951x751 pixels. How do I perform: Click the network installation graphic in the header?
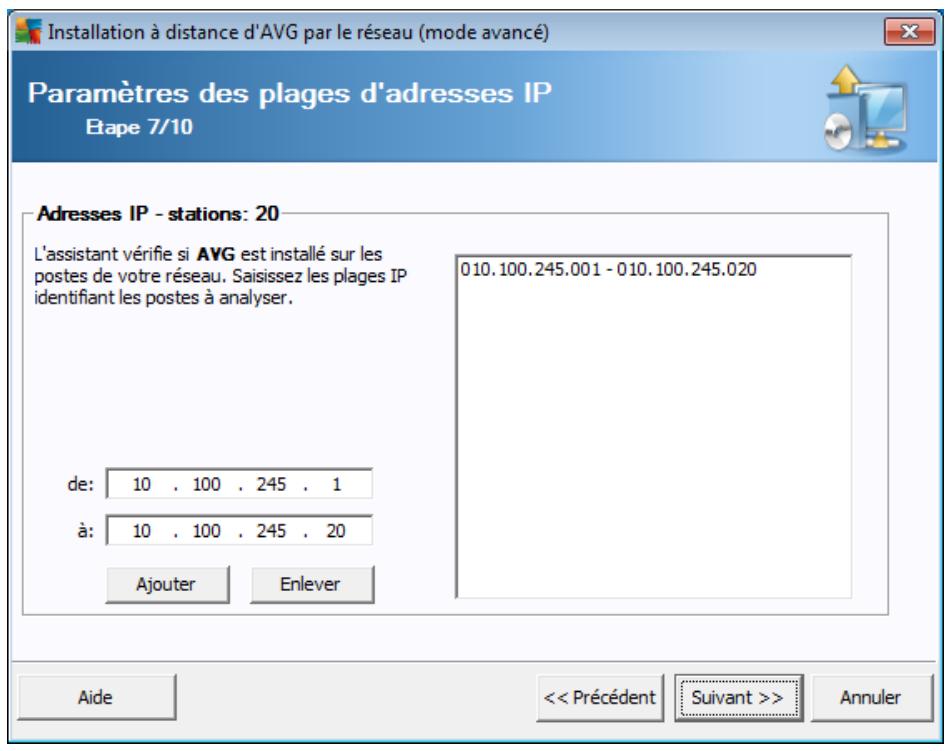[866, 109]
